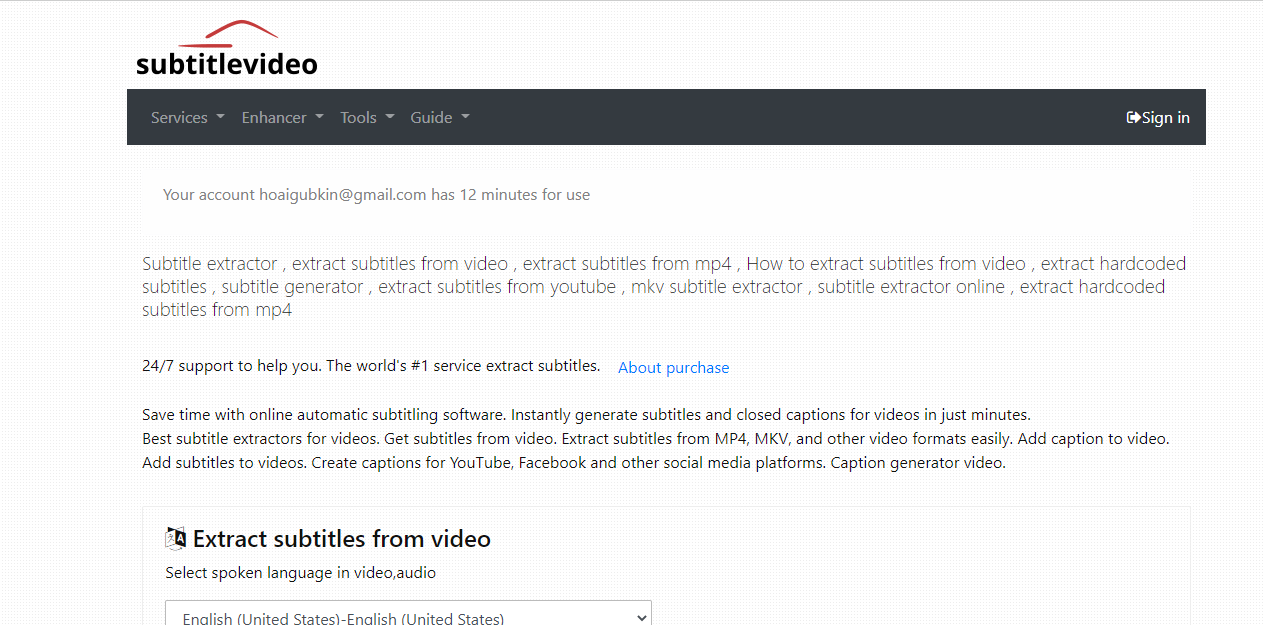Open the Tools dropdown menu
This screenshot has height=625, width=1263.
[x=366, y=117]
